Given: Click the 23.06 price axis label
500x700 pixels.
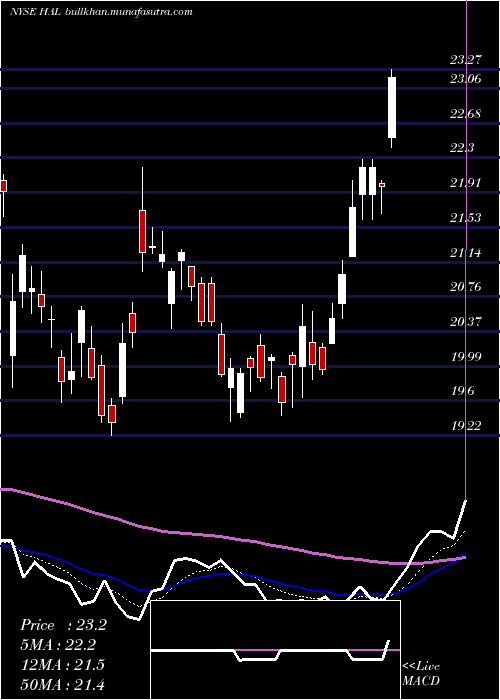Looking at the screenshot, I should point(466,79).
